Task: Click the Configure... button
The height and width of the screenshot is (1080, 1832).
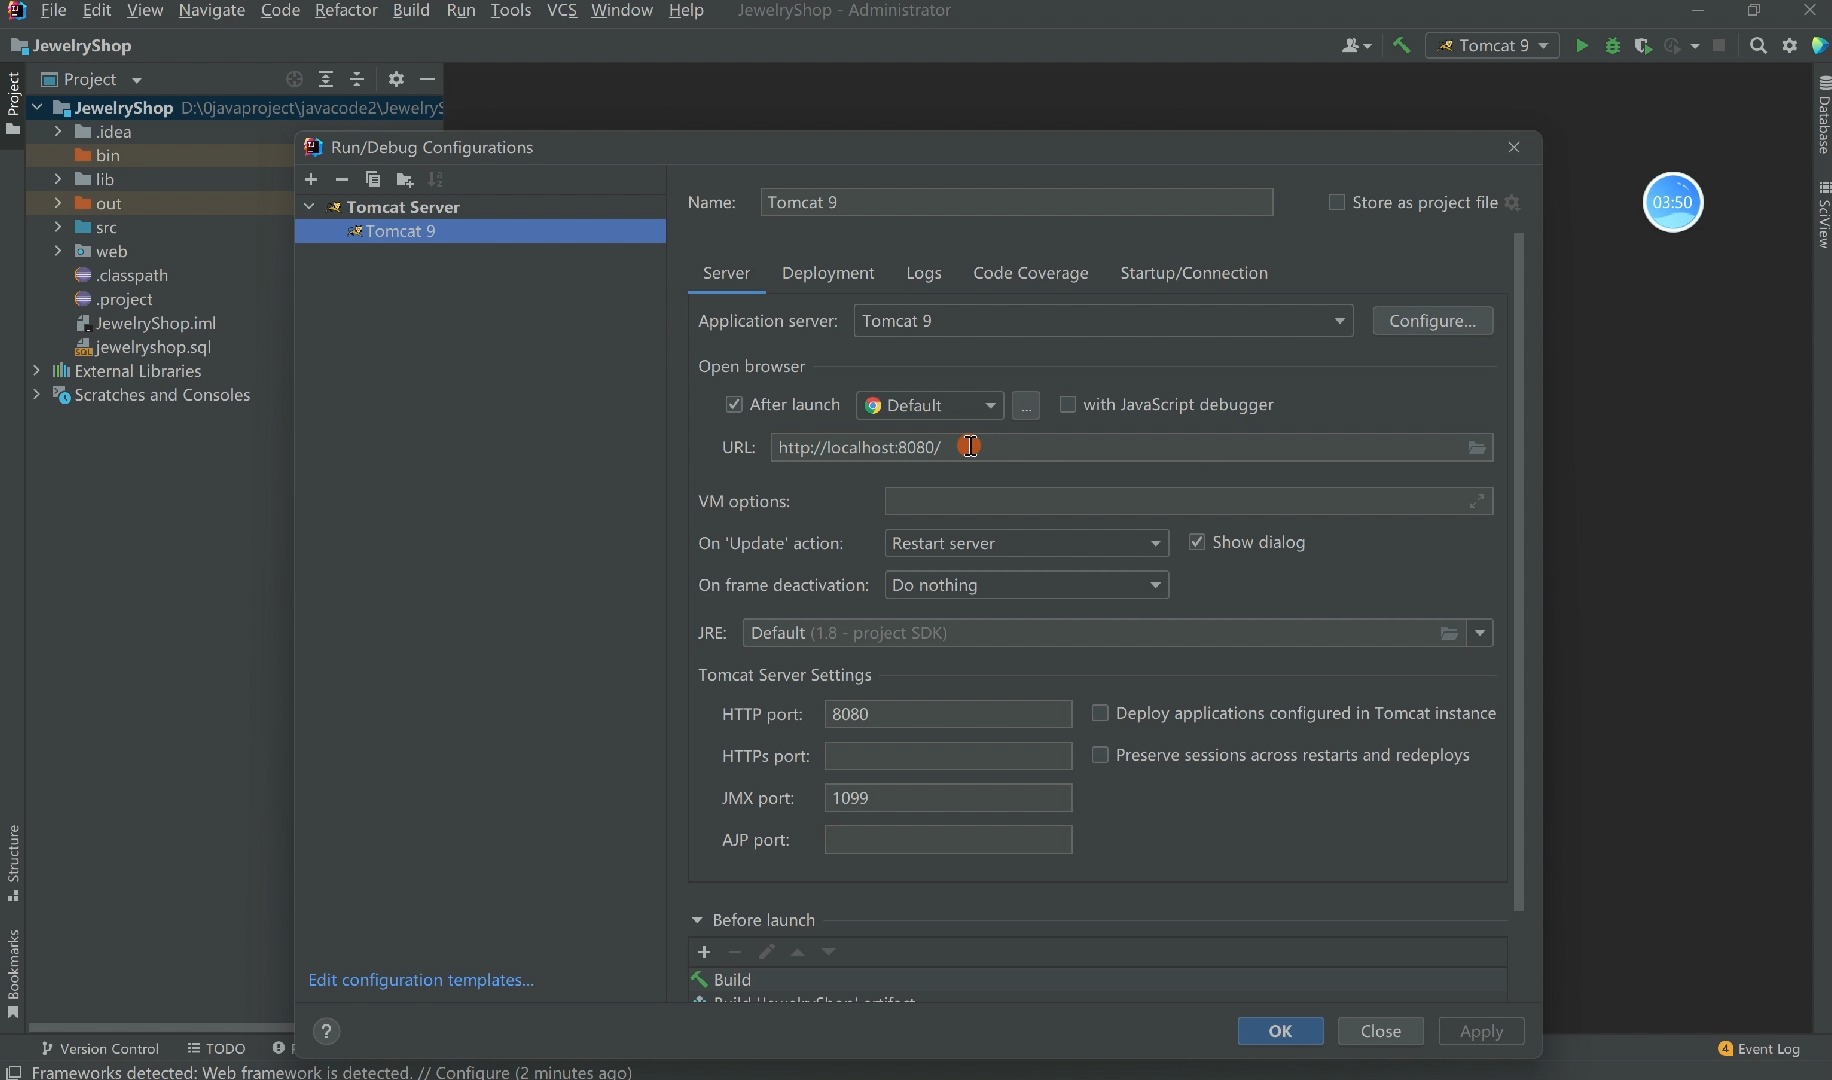Action: click(1433, 321)
